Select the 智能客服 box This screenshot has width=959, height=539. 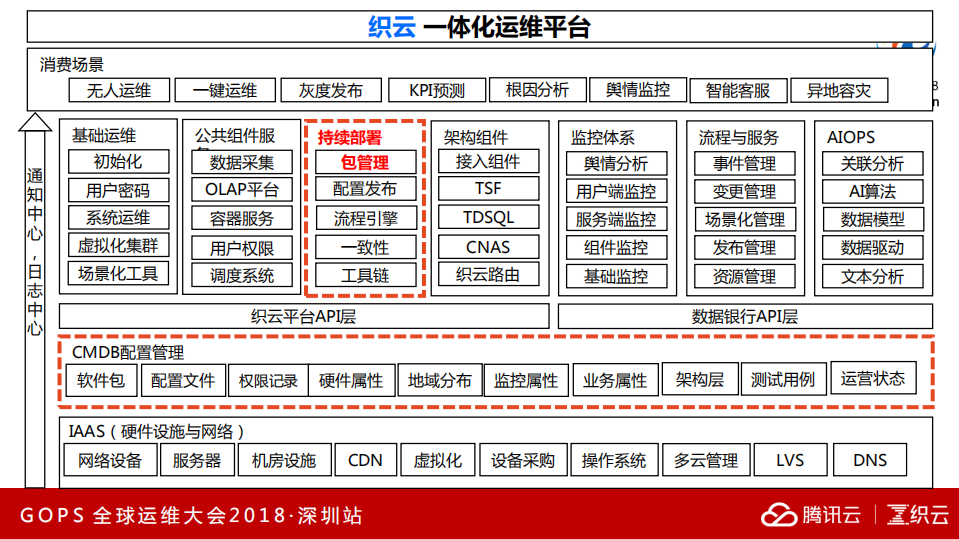click(x=738, y=91)
